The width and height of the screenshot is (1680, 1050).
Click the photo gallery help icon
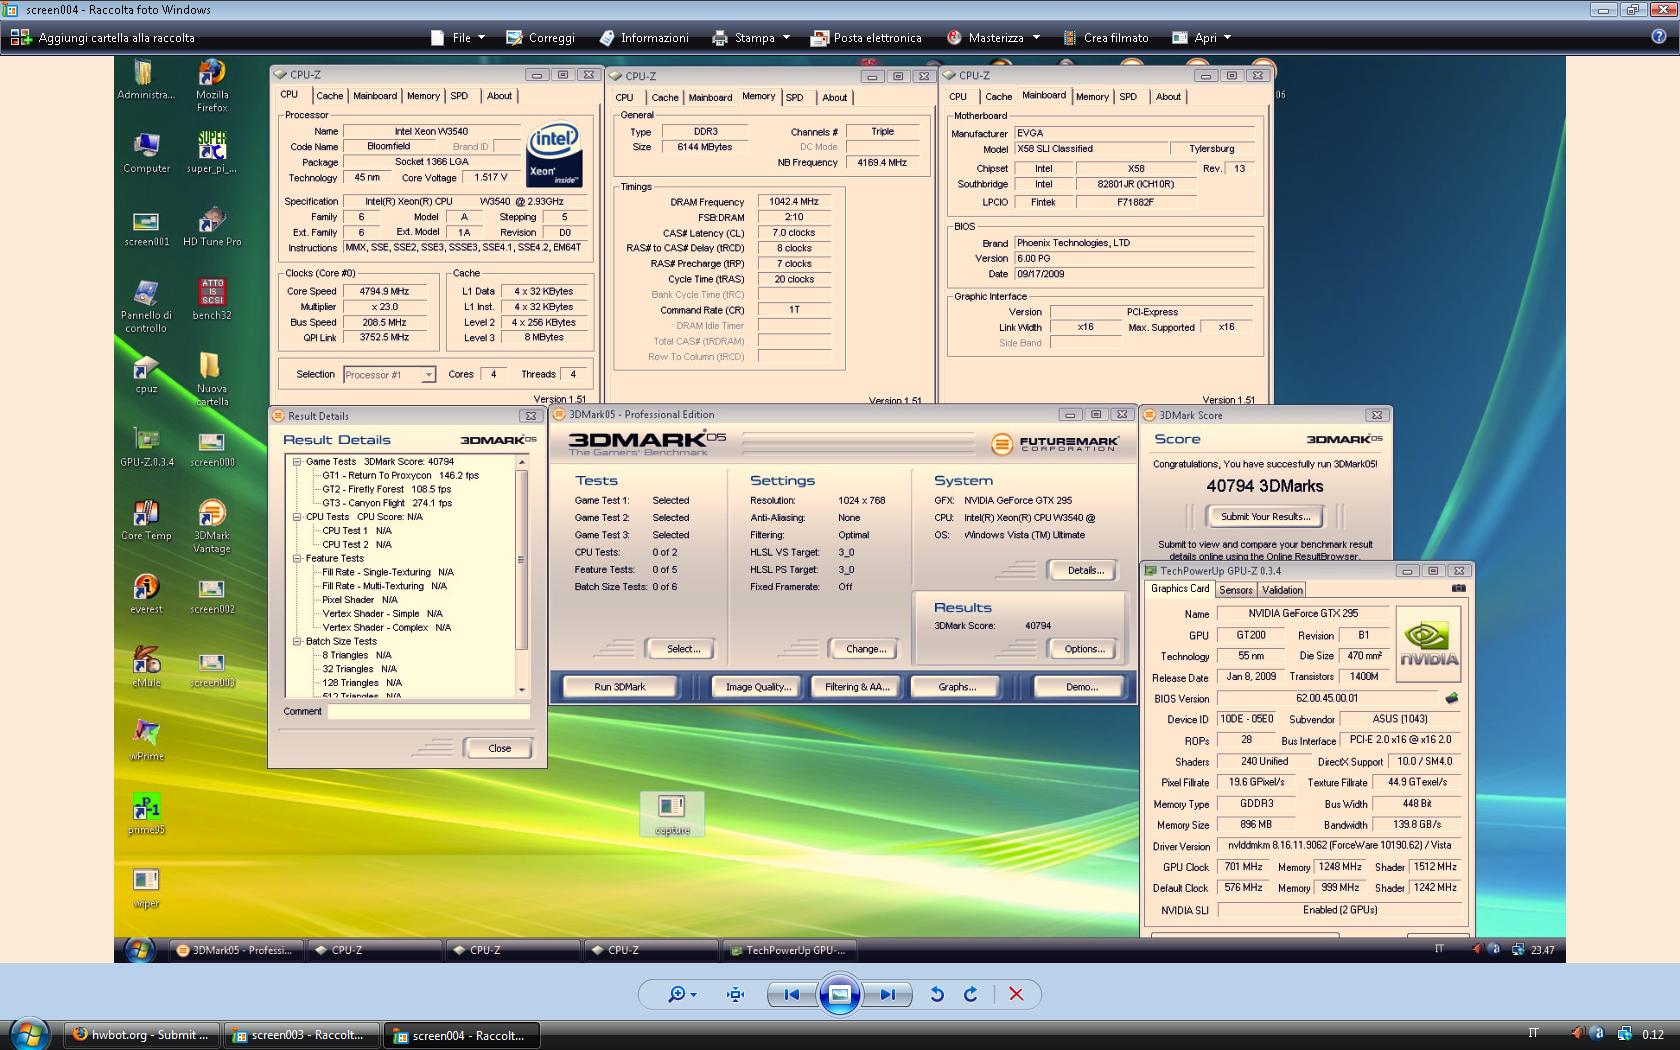point(1658,37)
